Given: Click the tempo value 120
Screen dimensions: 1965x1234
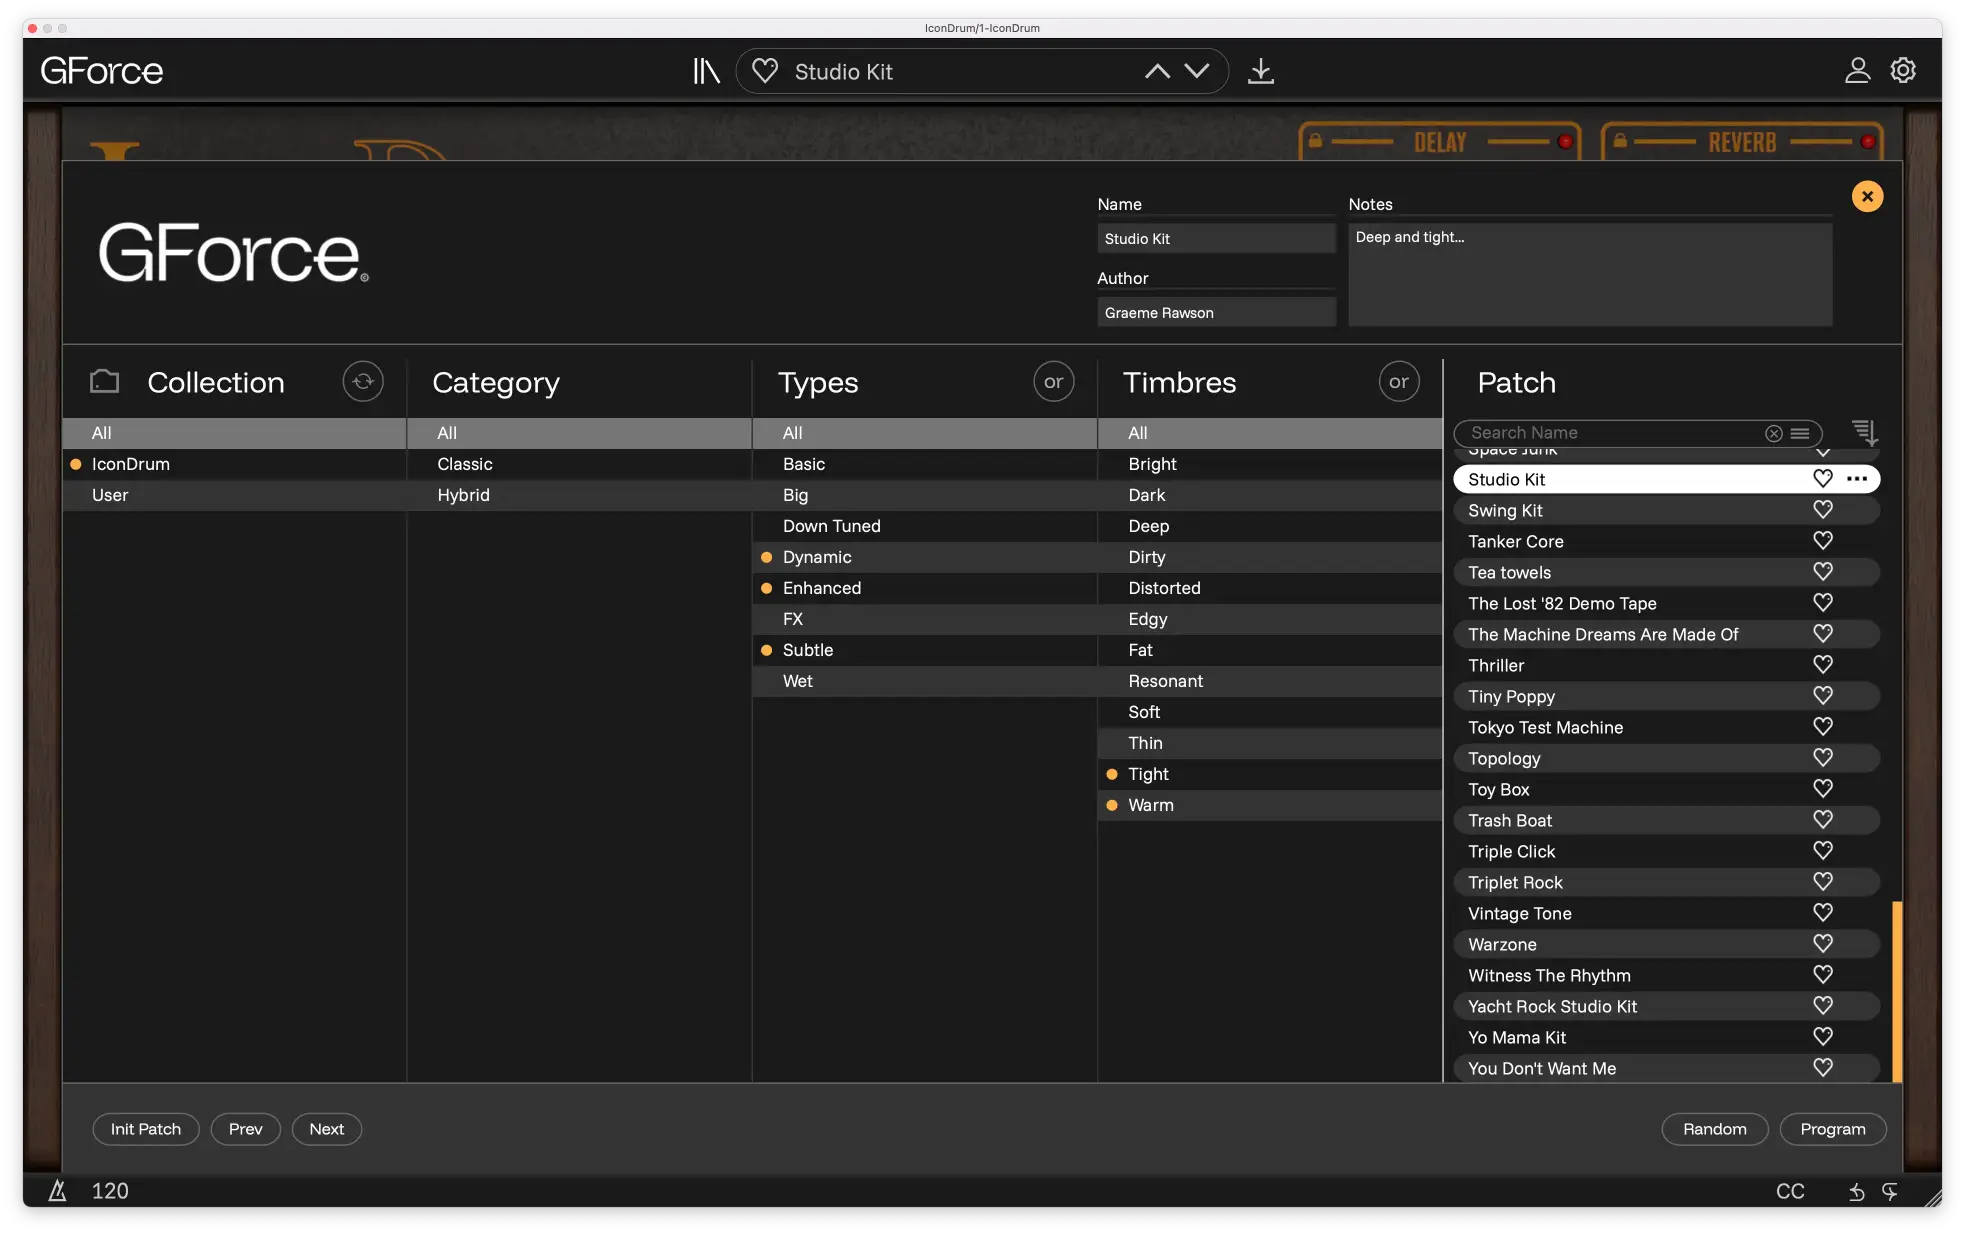Looking at the screenshot, I should pyautogui.click(x=110, y=1191).
